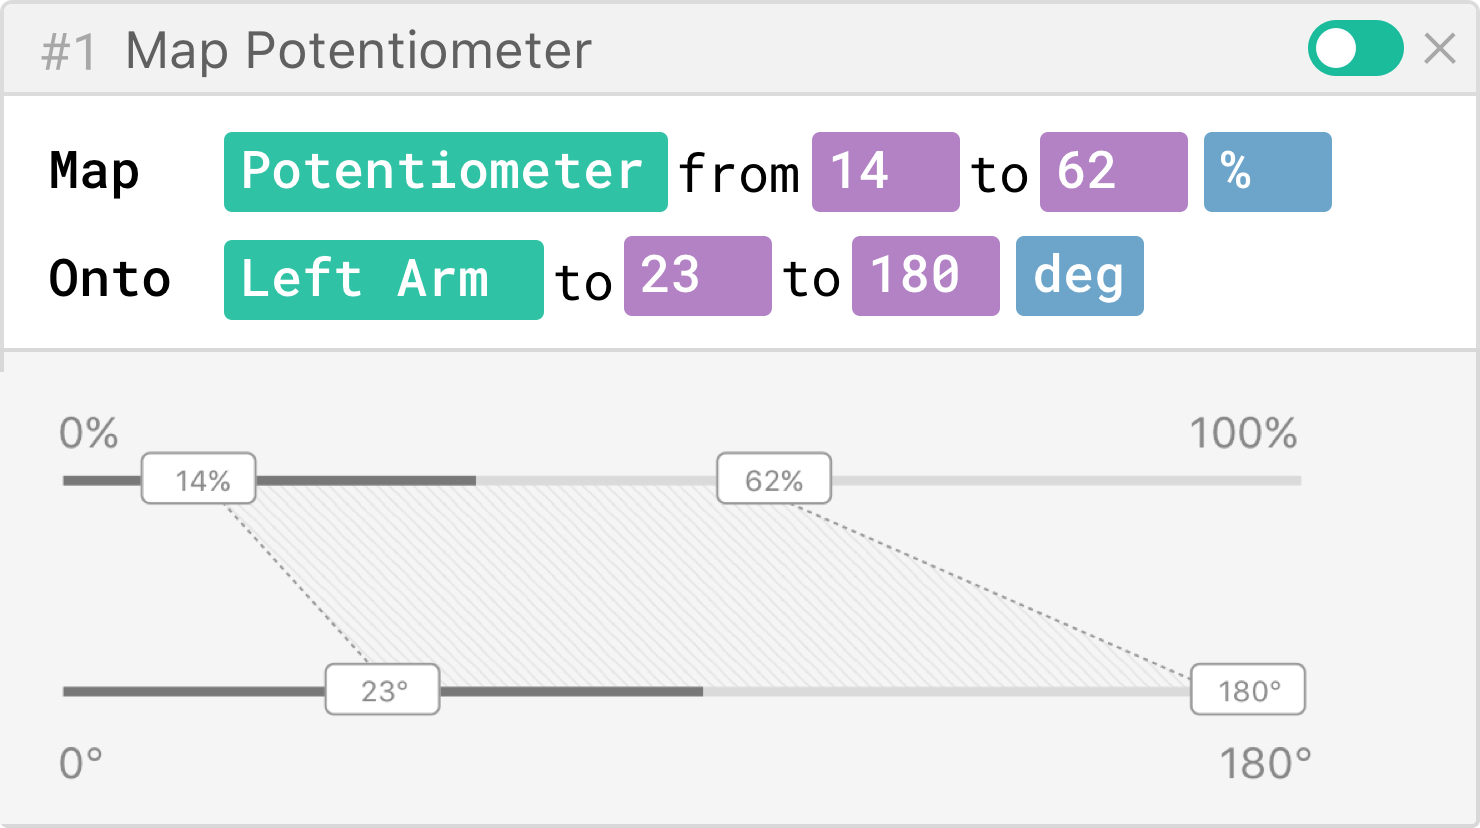
Task: Click the 62% slider handle
Action: click(x=774, y=479)
